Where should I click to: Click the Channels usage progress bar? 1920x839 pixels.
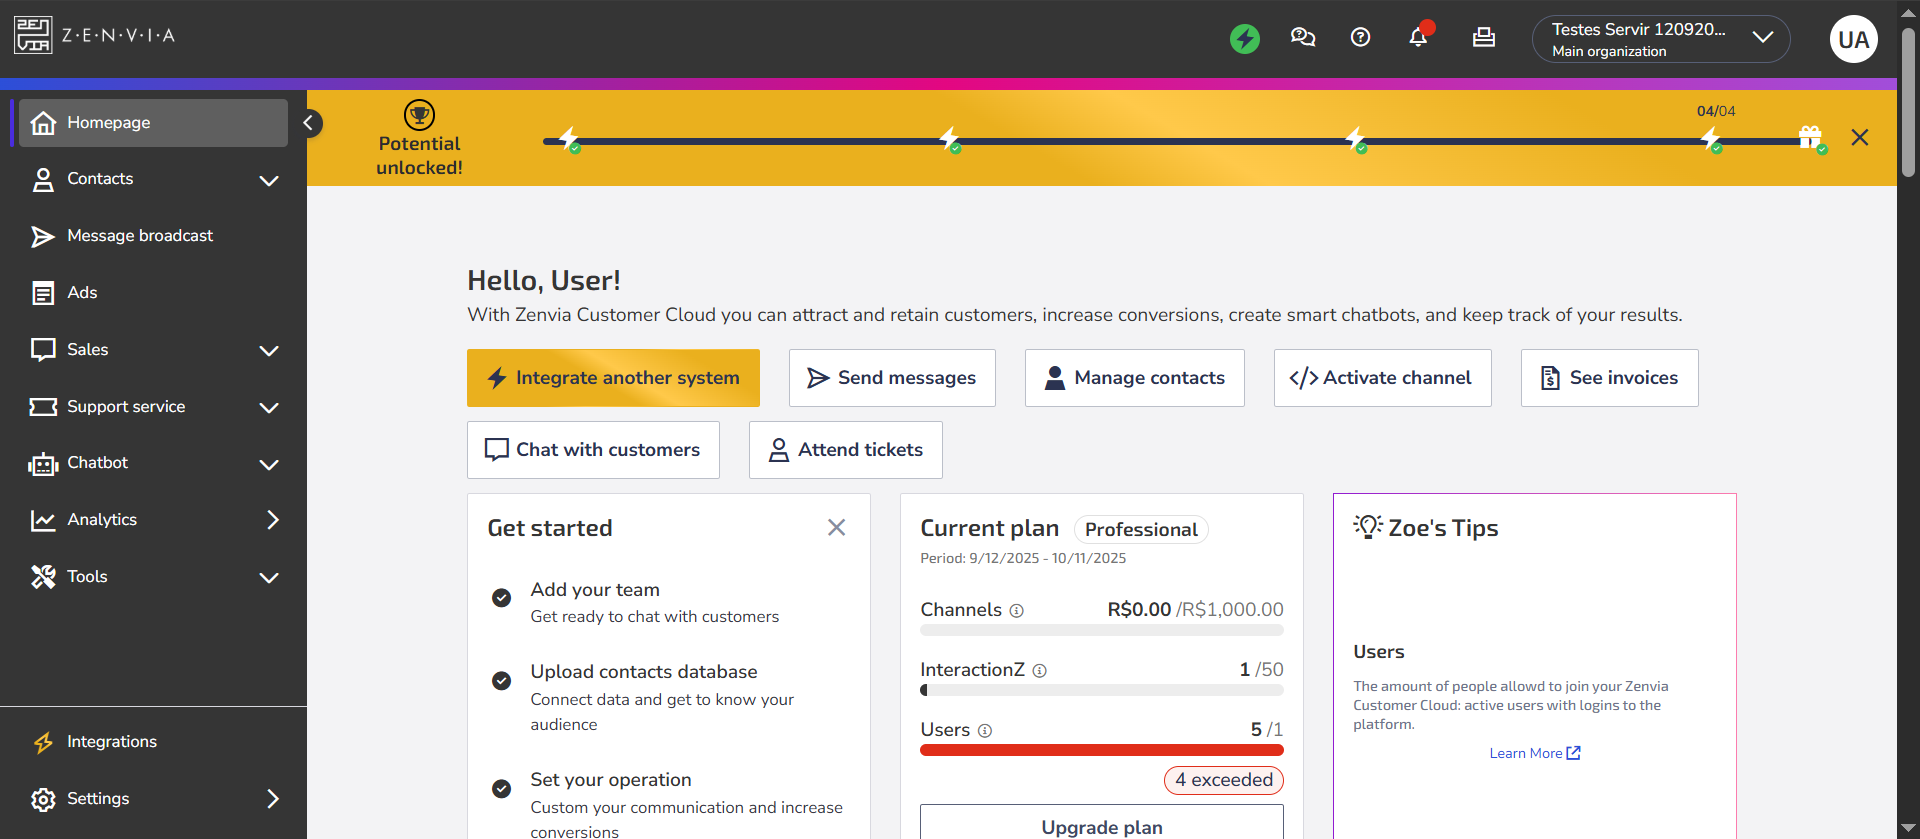pos(1102,630)
